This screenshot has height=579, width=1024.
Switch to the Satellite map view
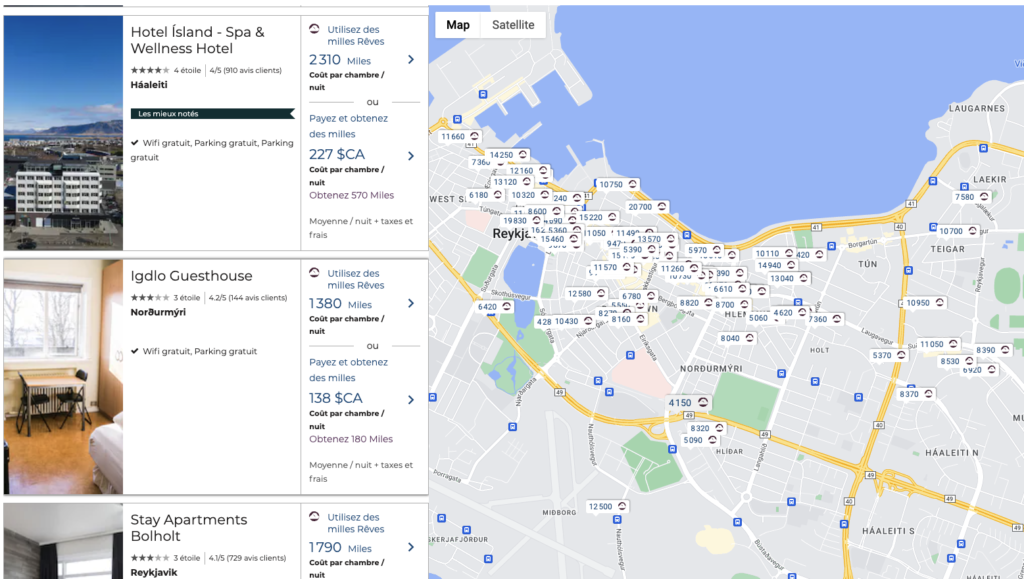click(x=513, y=25)
